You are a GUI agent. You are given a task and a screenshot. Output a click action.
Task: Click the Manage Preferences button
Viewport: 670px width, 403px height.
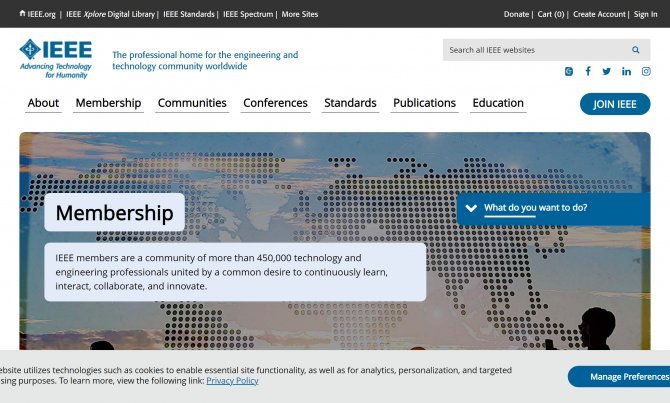(620, 377)
